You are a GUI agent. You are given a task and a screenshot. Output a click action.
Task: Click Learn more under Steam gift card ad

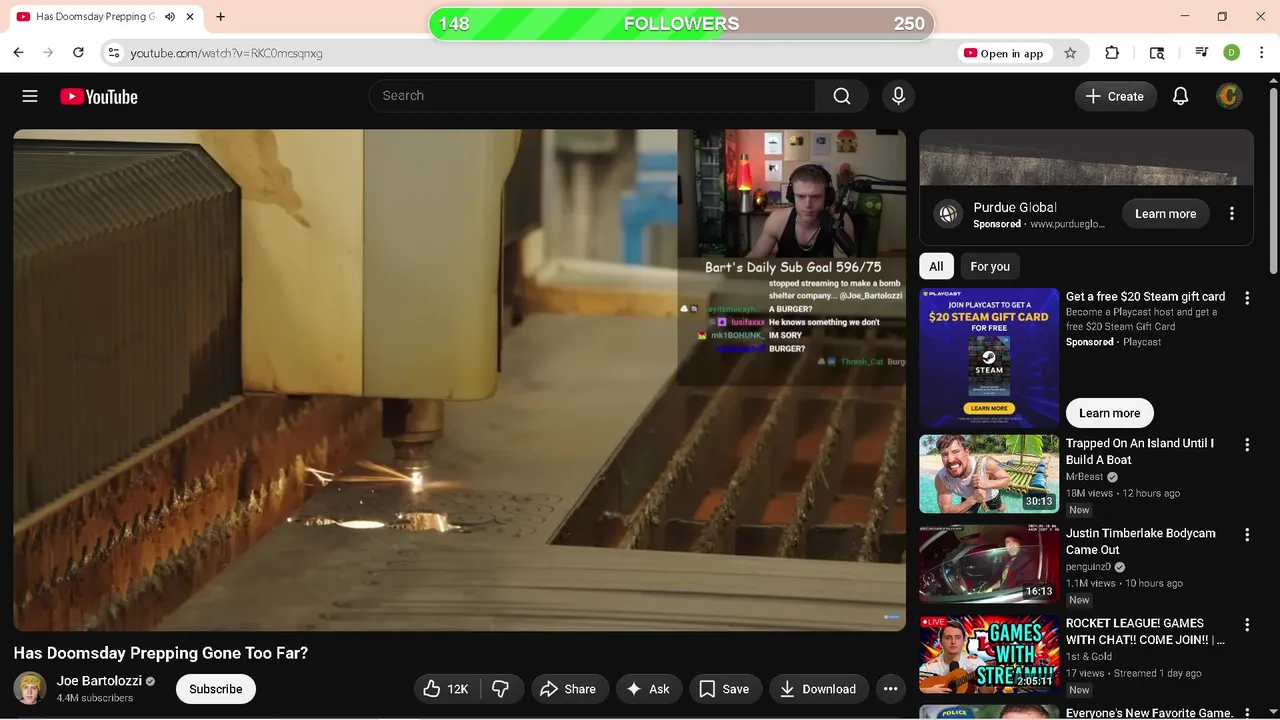click(1109, 413)
